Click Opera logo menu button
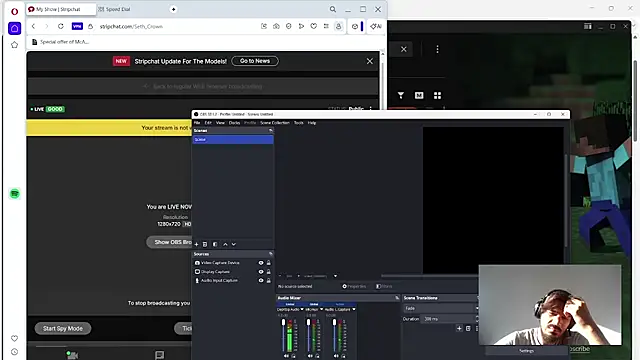The image size is (640, 360). pyautogui.click(x=14, y=11)
